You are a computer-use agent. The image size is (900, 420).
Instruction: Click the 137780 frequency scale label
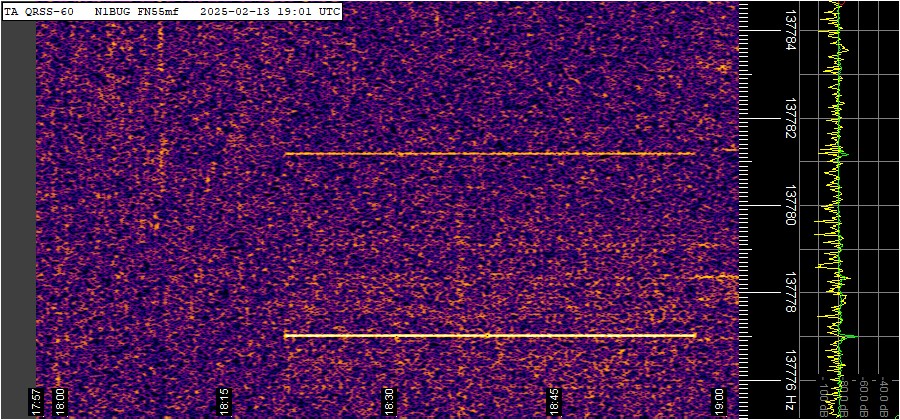791,205
